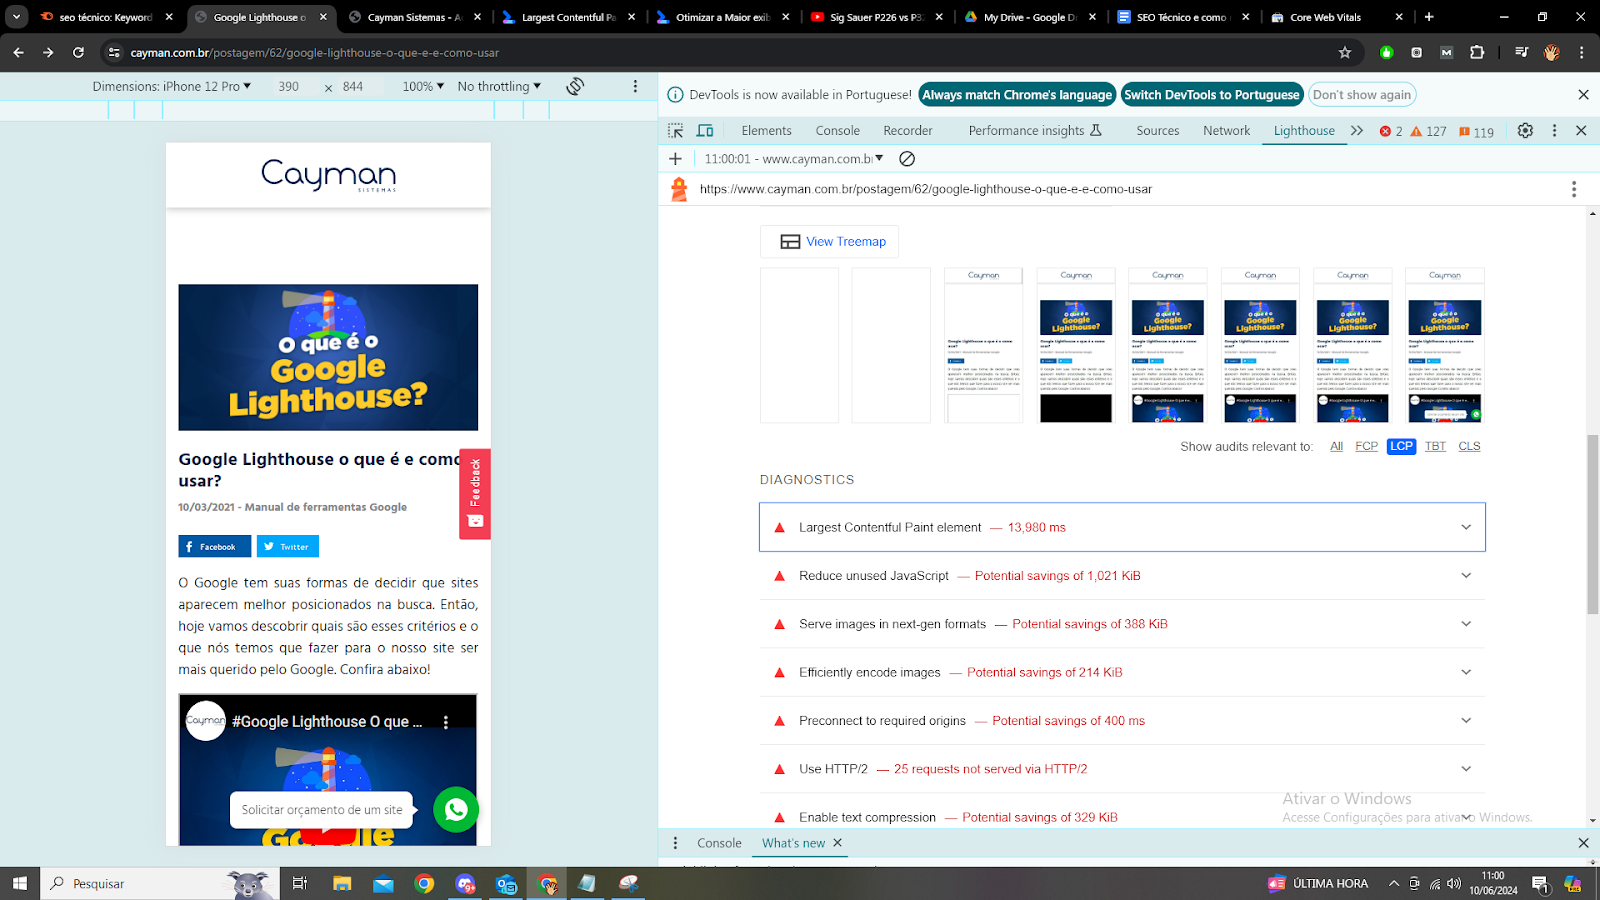The height and width of the screenshot is (900, 1600).
Task: Click the red Feedback side tab
Action: (475, 494)
